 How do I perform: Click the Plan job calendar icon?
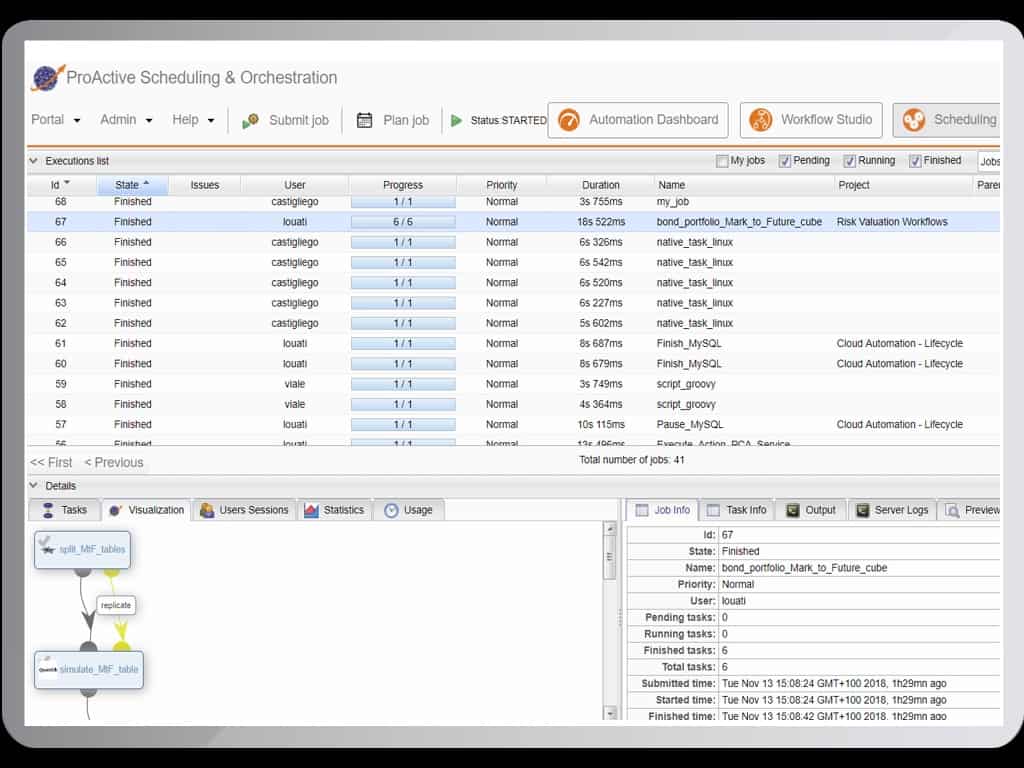pos(364,120)
